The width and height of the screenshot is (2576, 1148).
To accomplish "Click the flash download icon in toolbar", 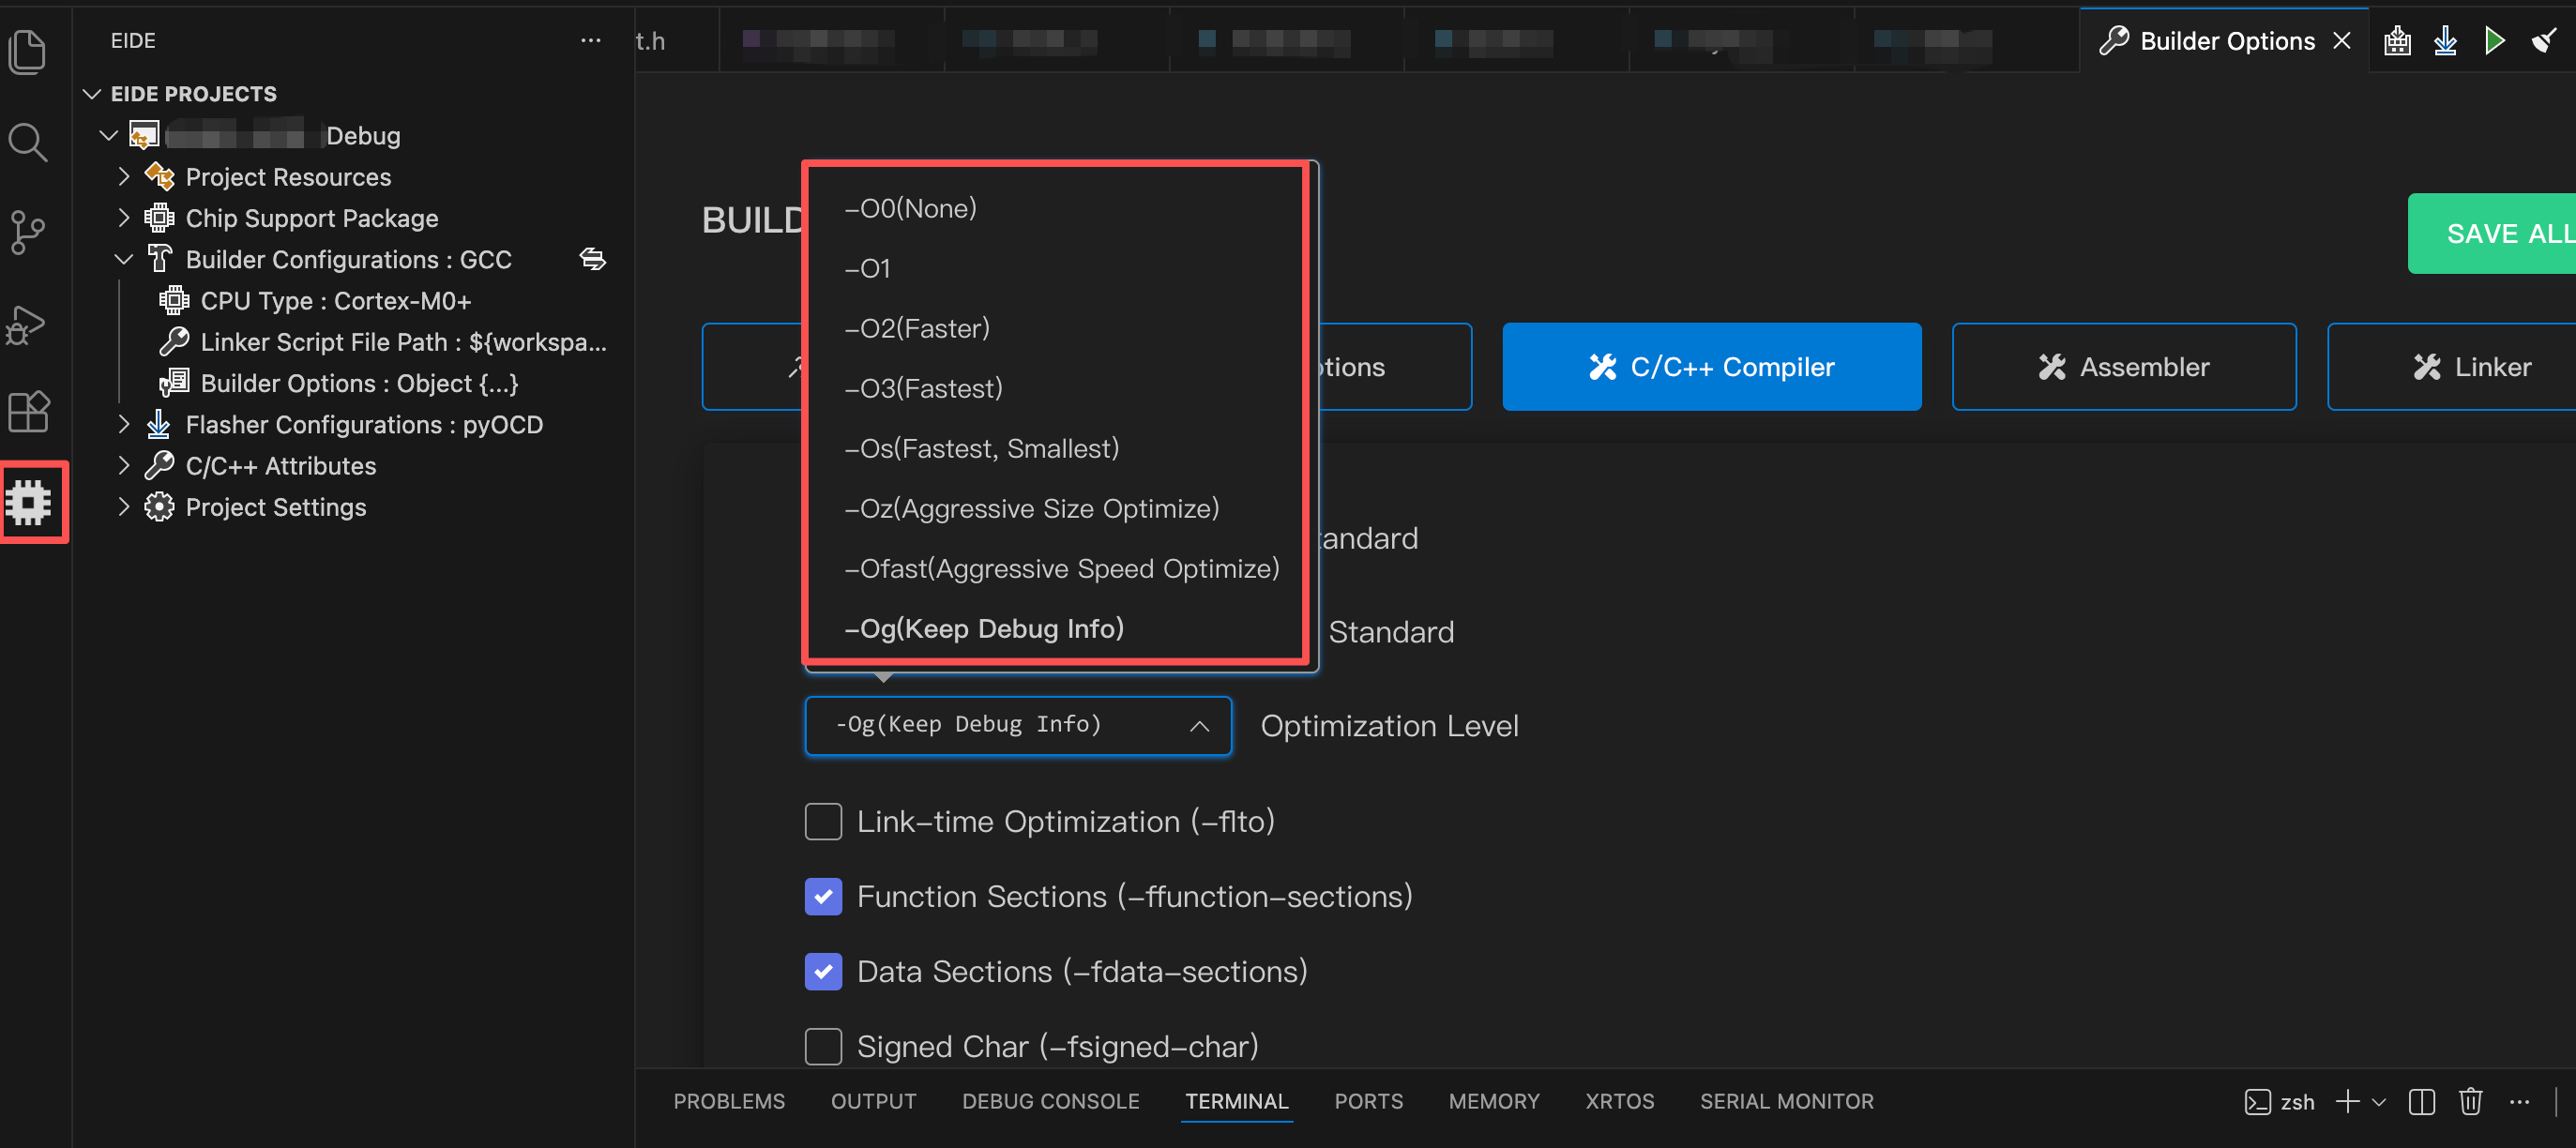I will 2445,41.
